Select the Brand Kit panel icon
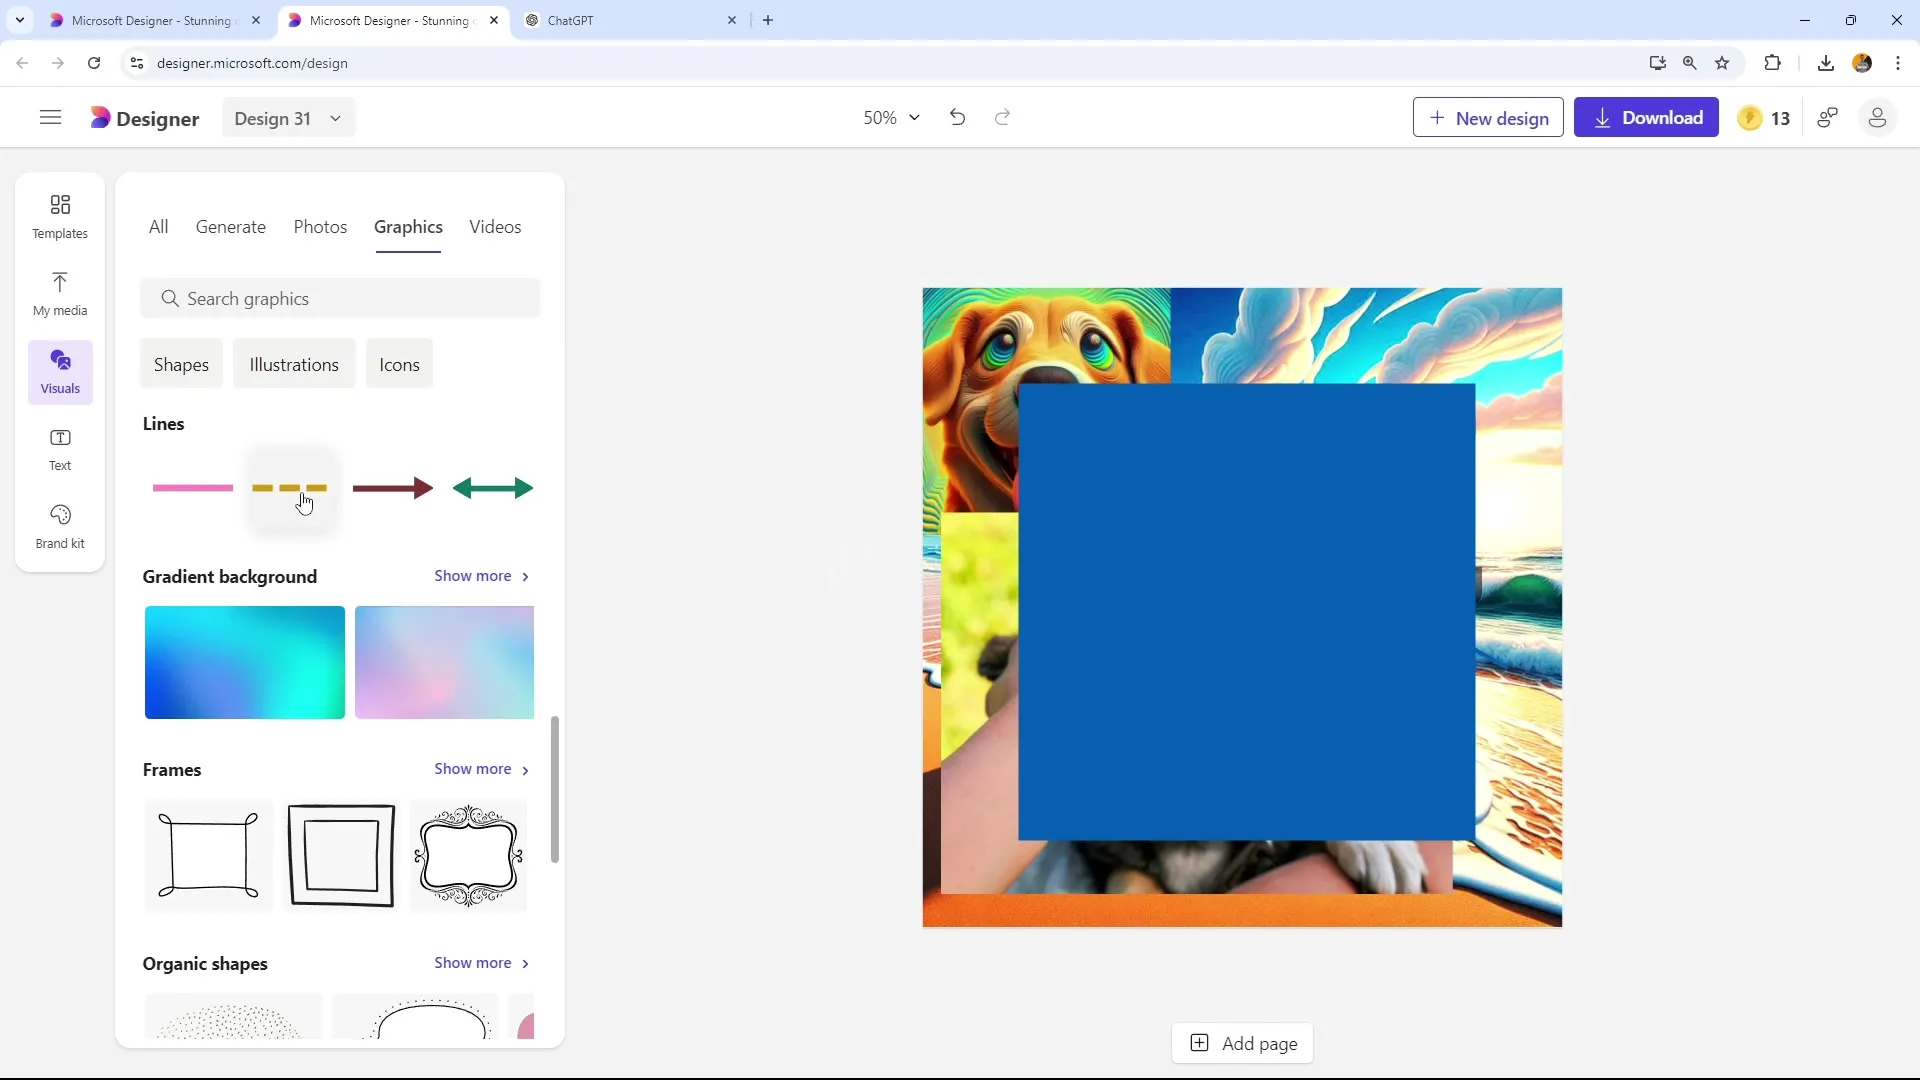This screenshot has width=1920, height=1080. click(x=59, y=525)
